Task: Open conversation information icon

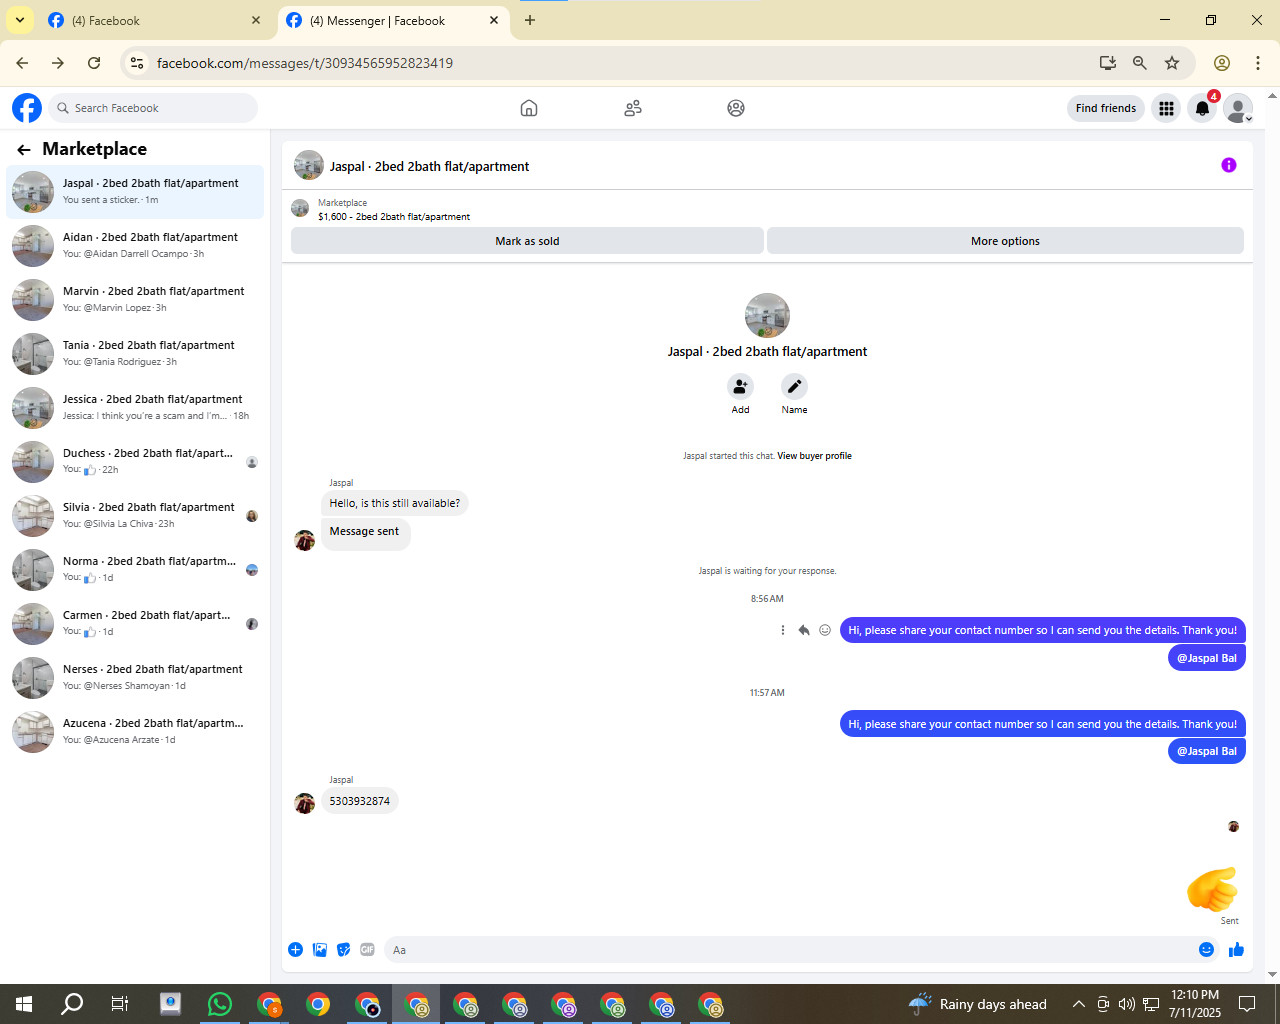Action: coord(1229,165)
